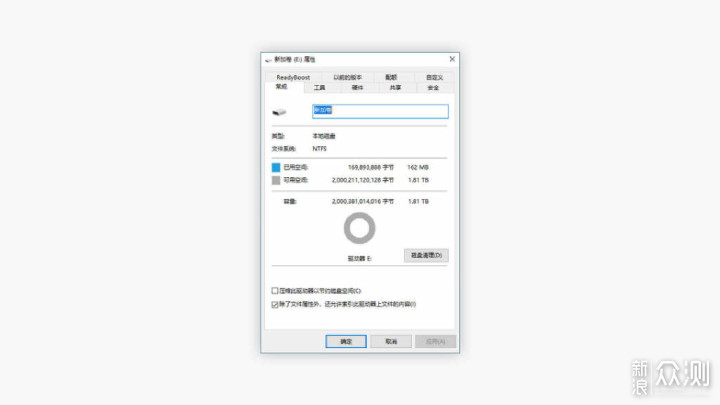Click the drive icon beside the volume name
The height and width of the screenshot is (405, 720).
(x=279, y=111)
